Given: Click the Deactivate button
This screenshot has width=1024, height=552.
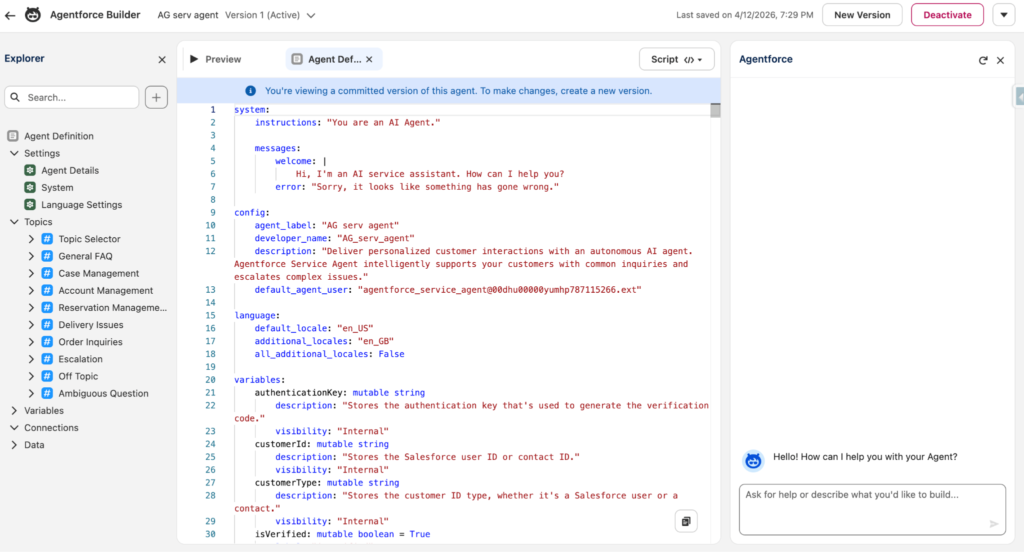Looking at the screenshot, I should 946,15.
